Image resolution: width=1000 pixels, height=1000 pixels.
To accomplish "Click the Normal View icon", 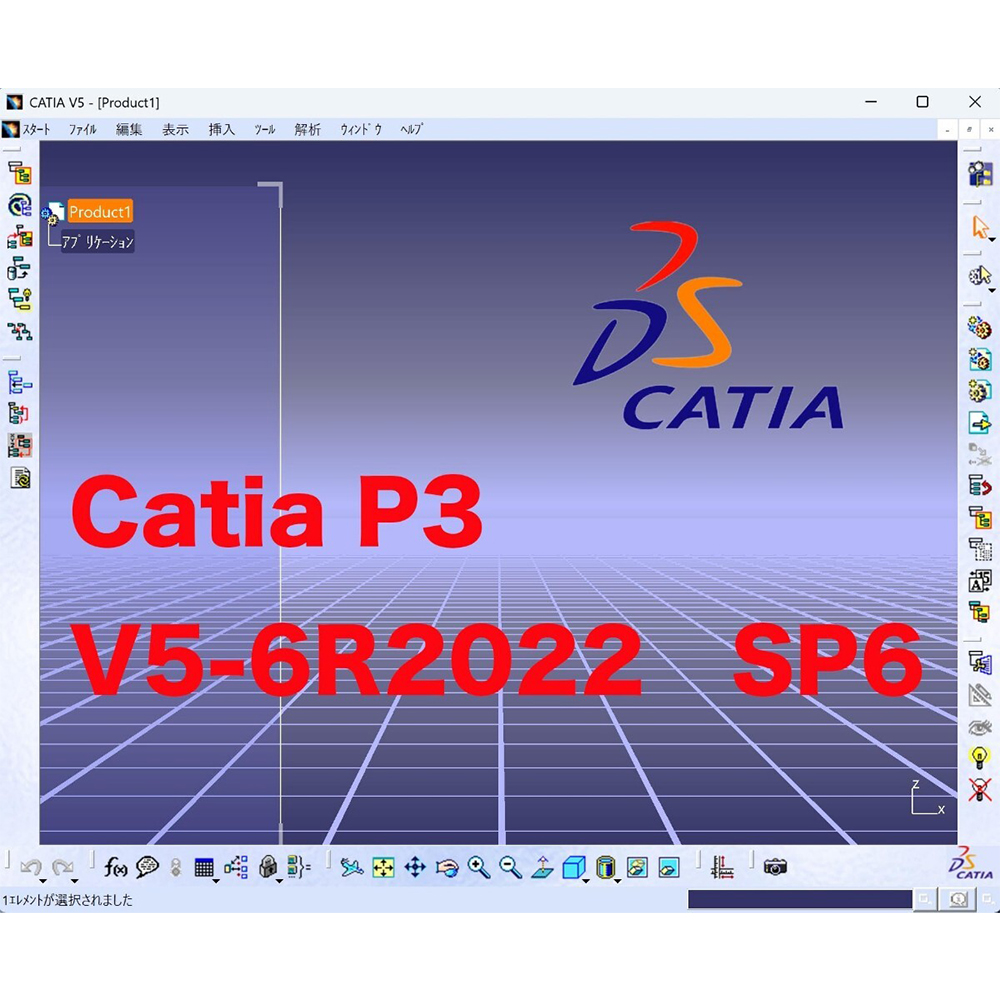I will coord(542,867).
